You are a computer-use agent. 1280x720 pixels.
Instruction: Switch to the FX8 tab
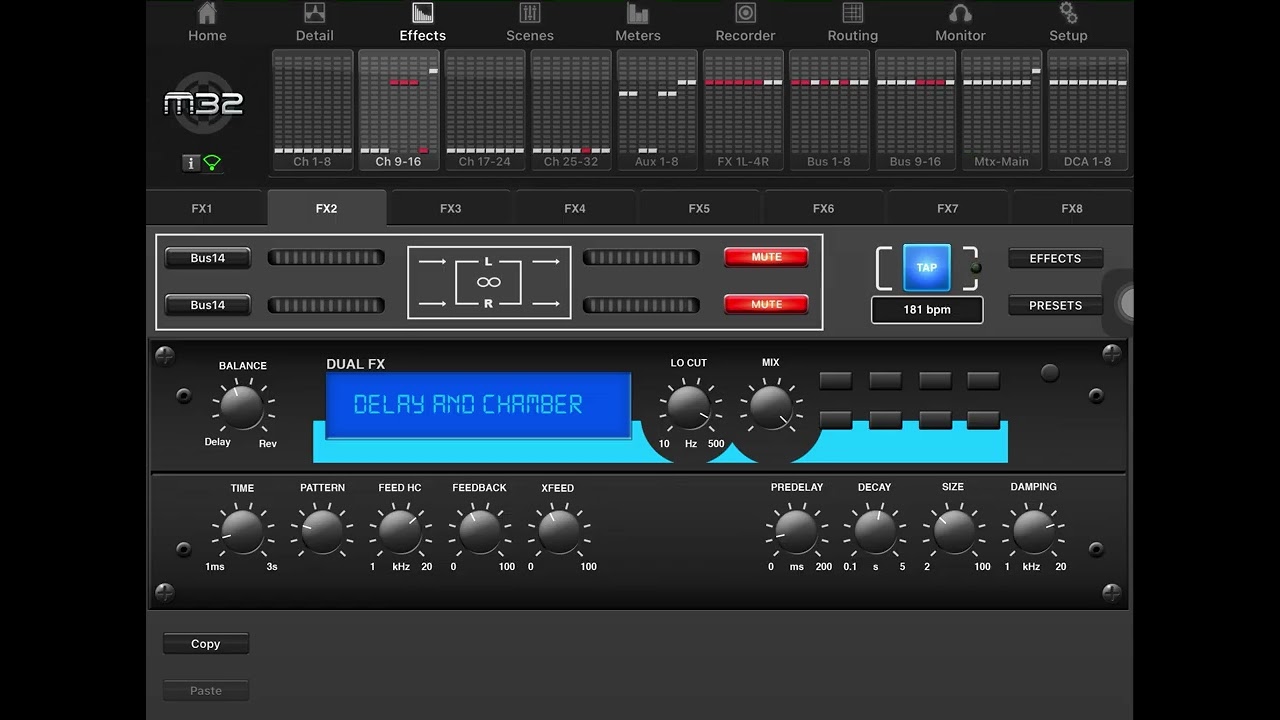click(x=1071, y=208)
